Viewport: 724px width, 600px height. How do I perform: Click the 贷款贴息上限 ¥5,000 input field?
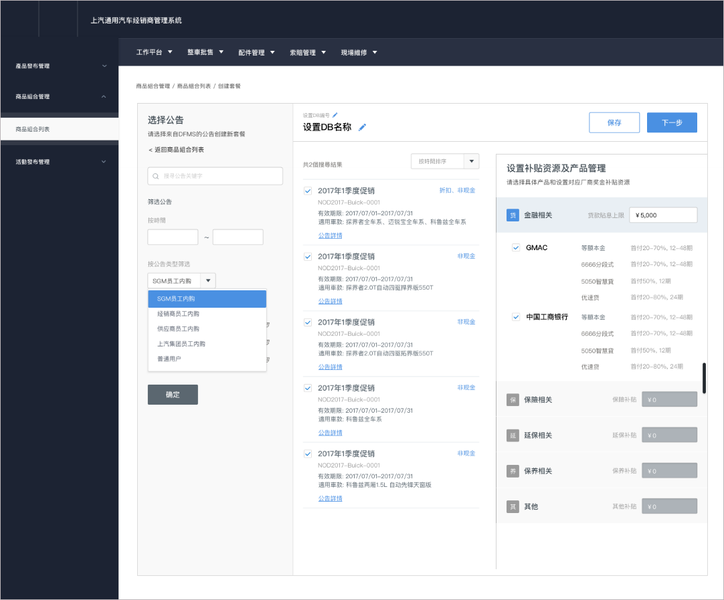point(663,215)
